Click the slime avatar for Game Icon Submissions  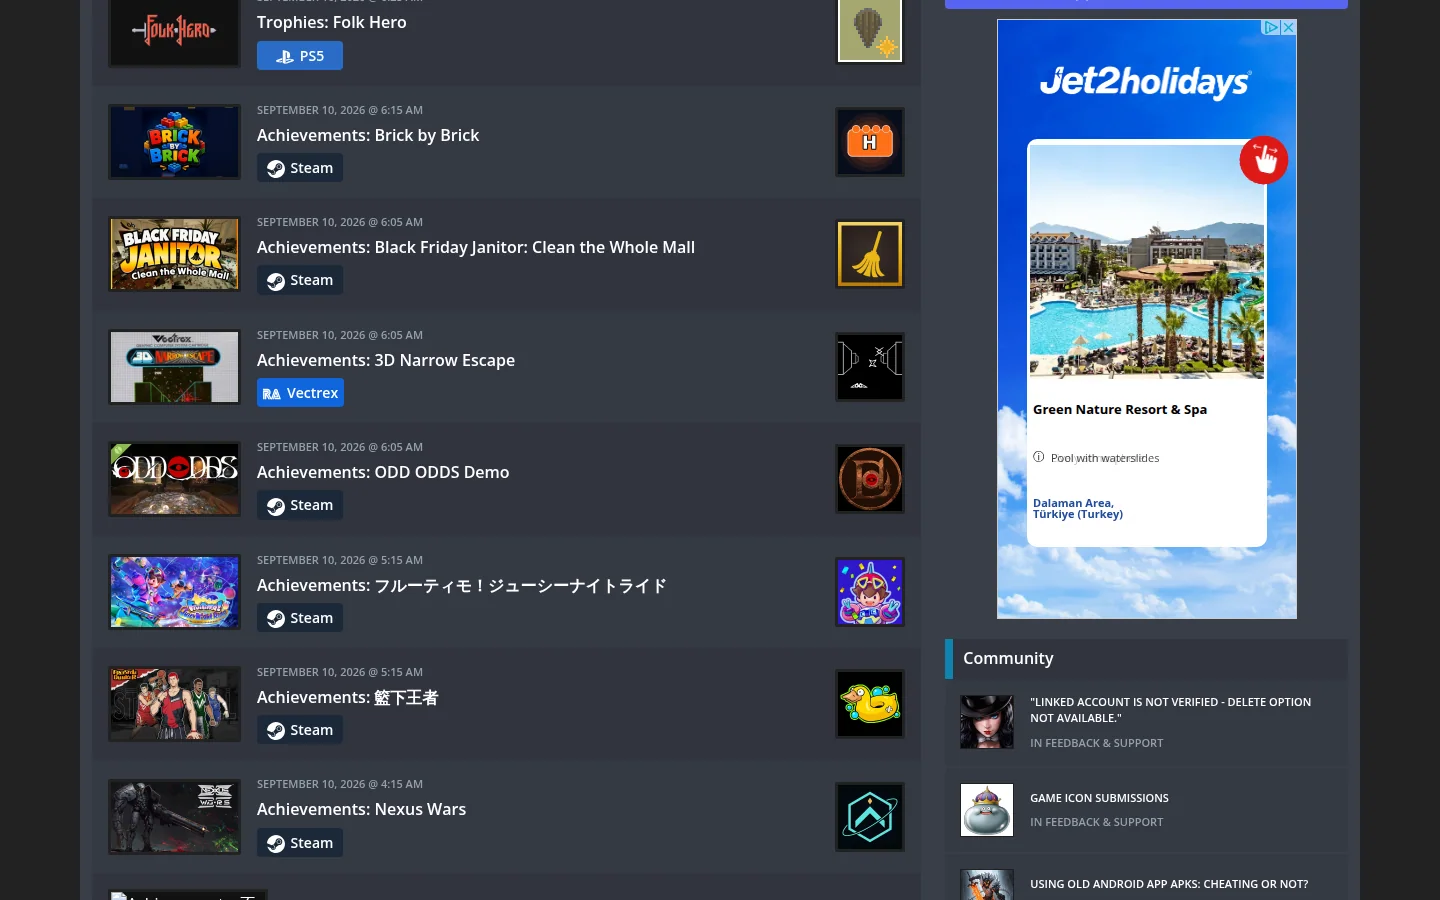(987, 810)
